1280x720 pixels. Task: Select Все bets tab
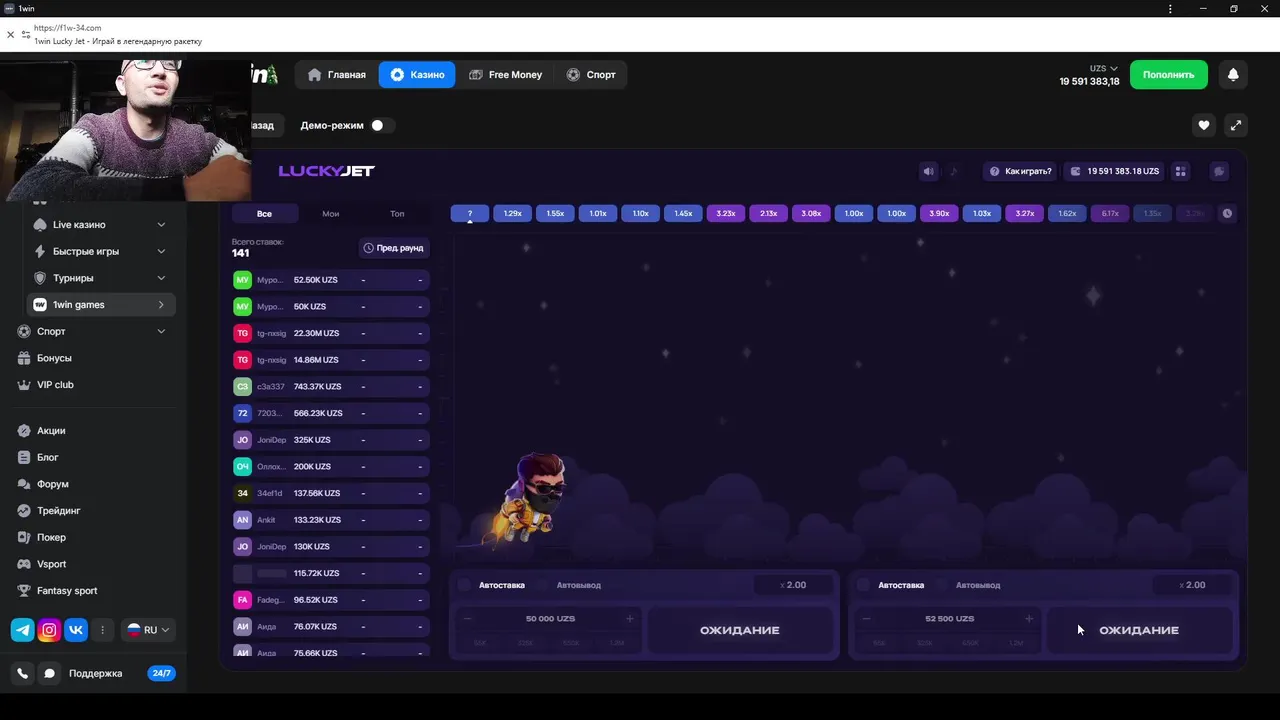coord(264,214)
